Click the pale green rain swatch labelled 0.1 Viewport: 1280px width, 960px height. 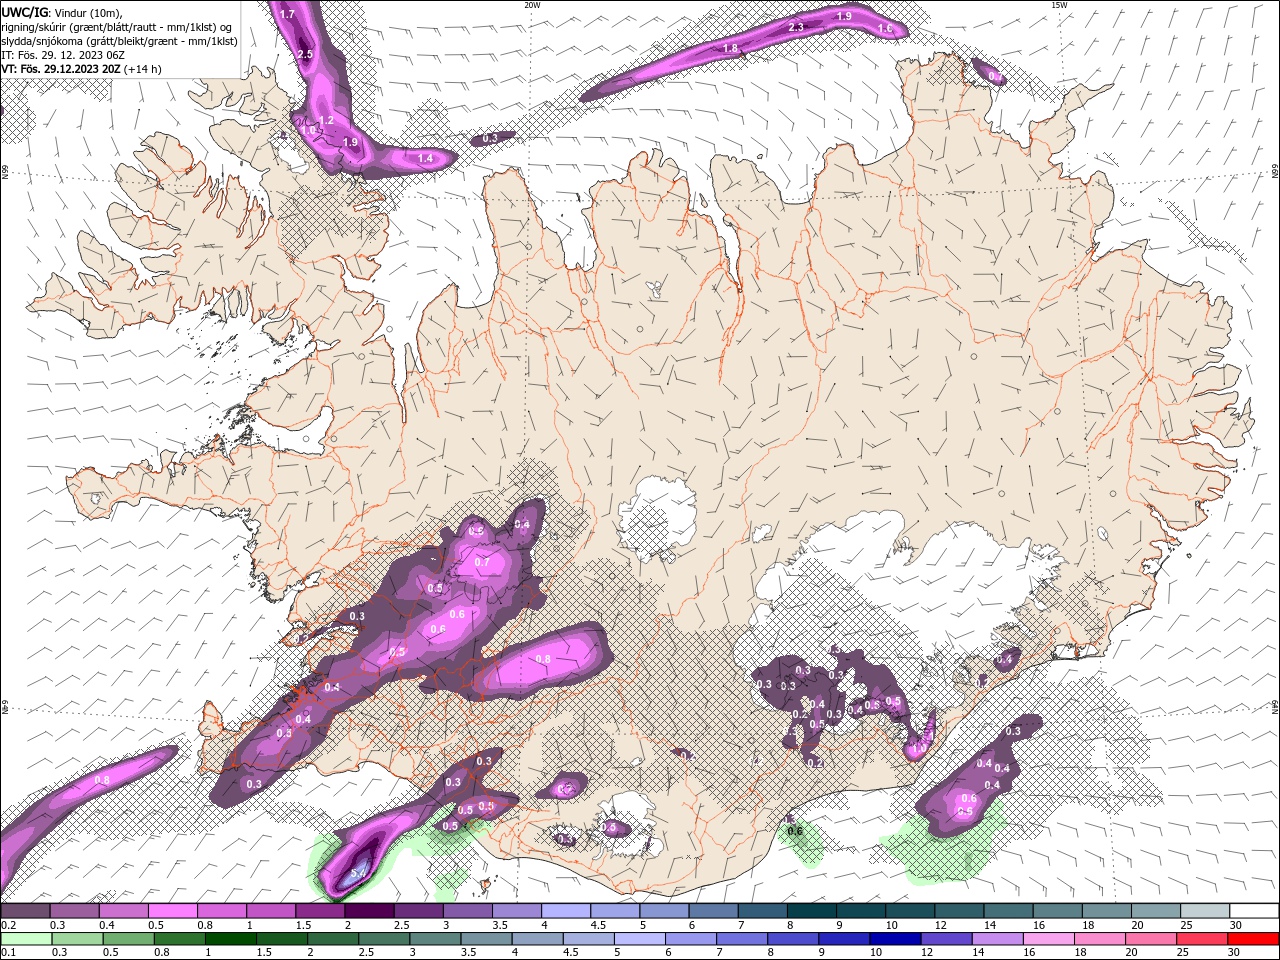(x=26, y=938)
